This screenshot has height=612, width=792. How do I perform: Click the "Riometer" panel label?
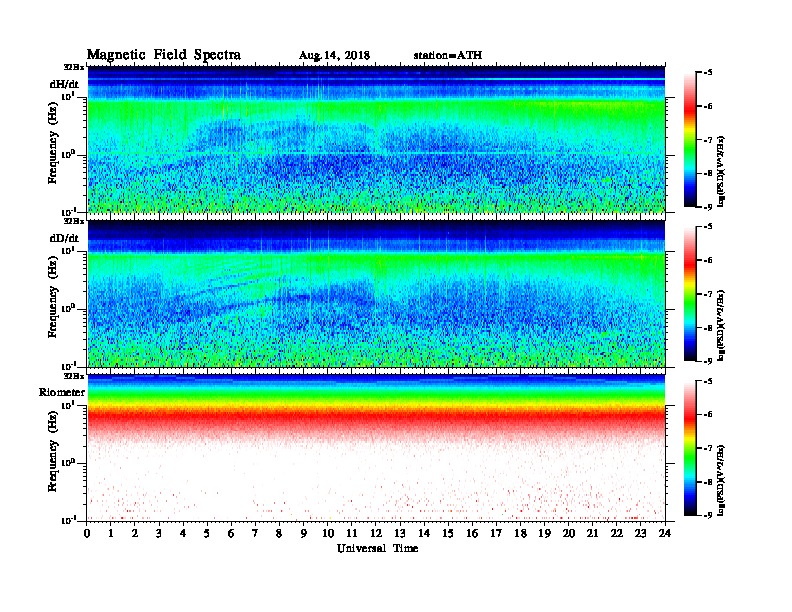pos(62,392)
